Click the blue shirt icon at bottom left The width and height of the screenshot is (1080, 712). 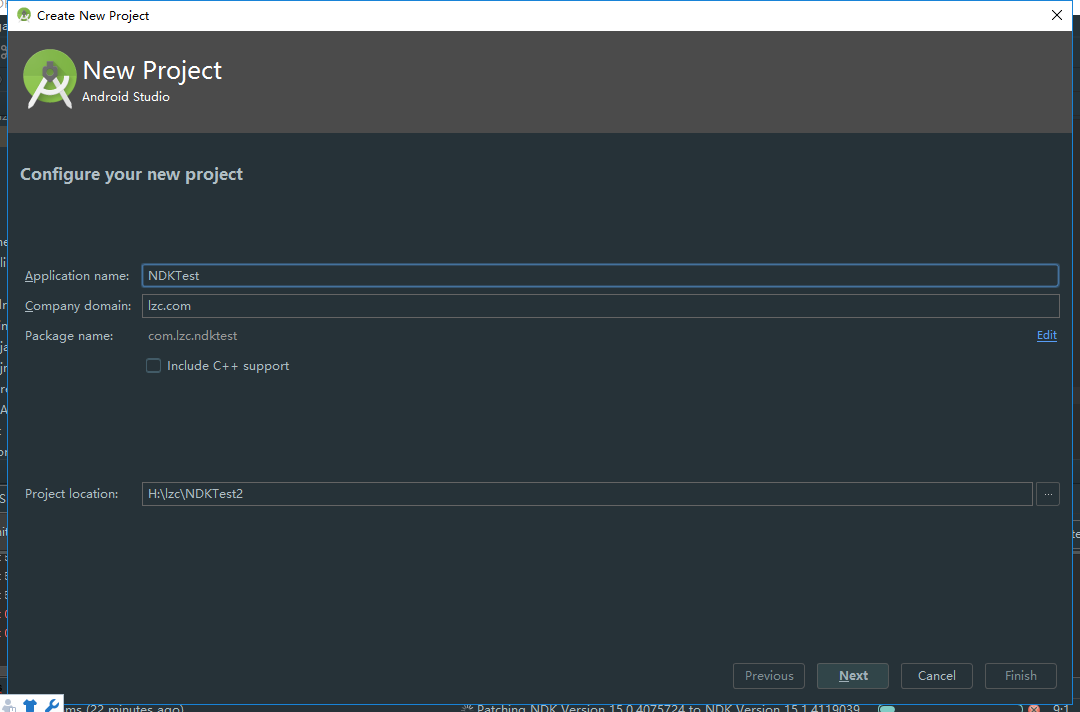pos(30,705)
